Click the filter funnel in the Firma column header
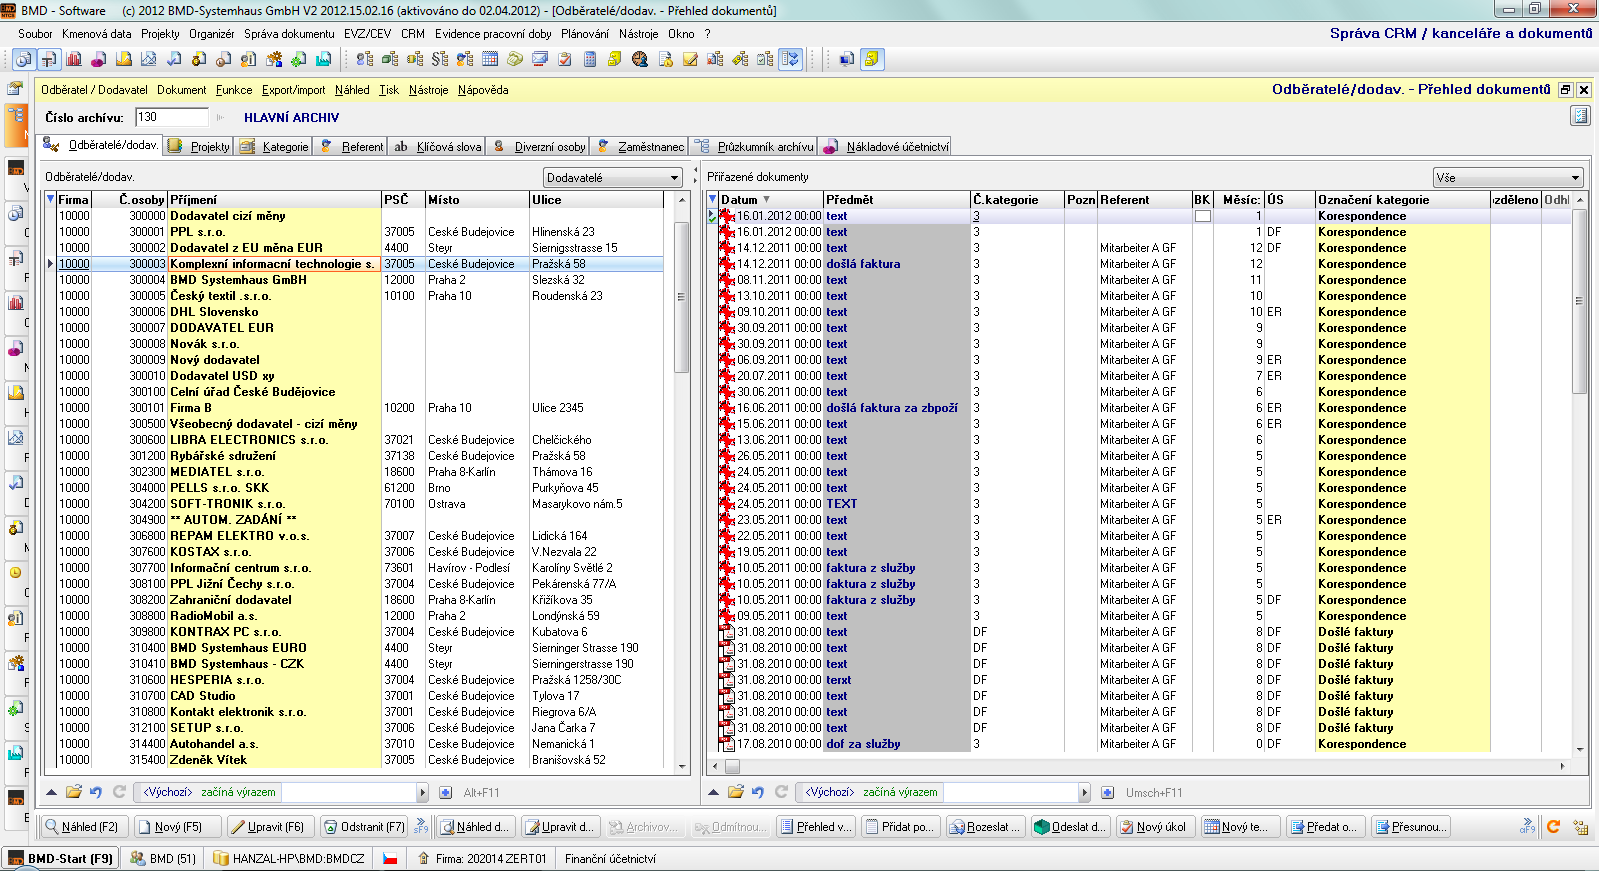This screenshot has height=871, width=1599. 51,200
